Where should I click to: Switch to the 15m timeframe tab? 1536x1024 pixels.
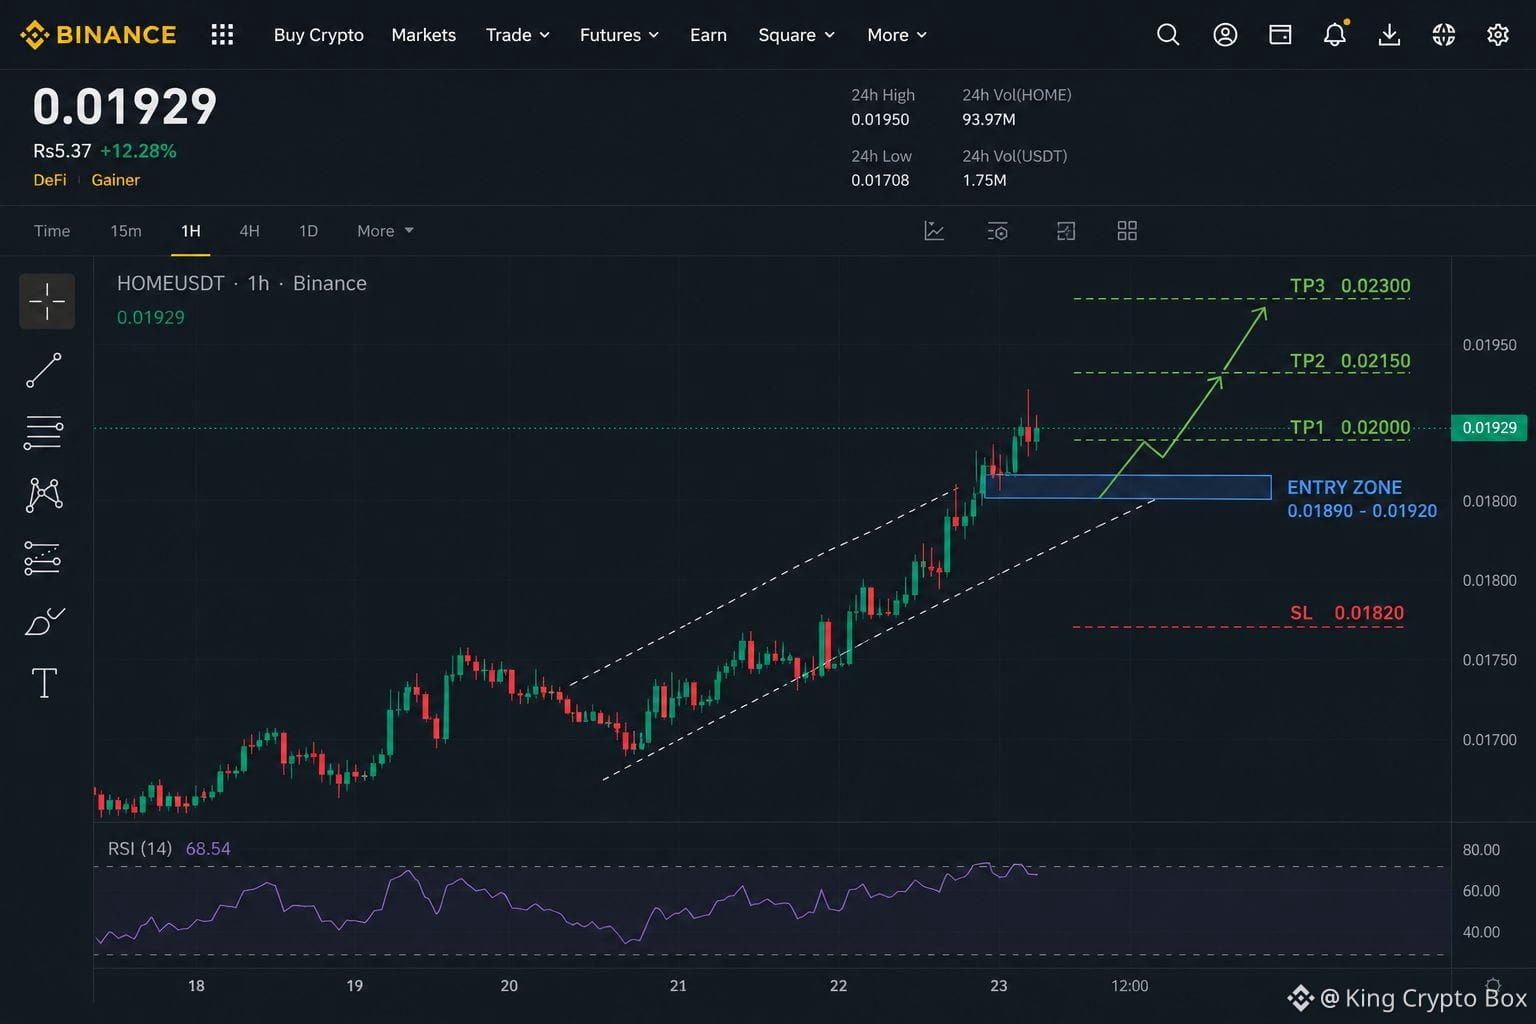point(126,231)
